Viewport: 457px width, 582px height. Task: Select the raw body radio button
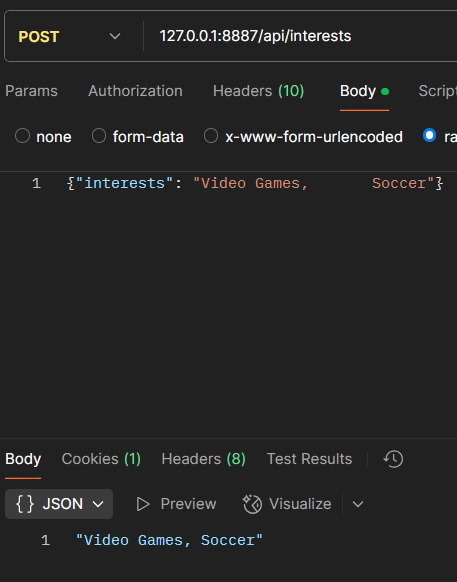pos(430,135)
